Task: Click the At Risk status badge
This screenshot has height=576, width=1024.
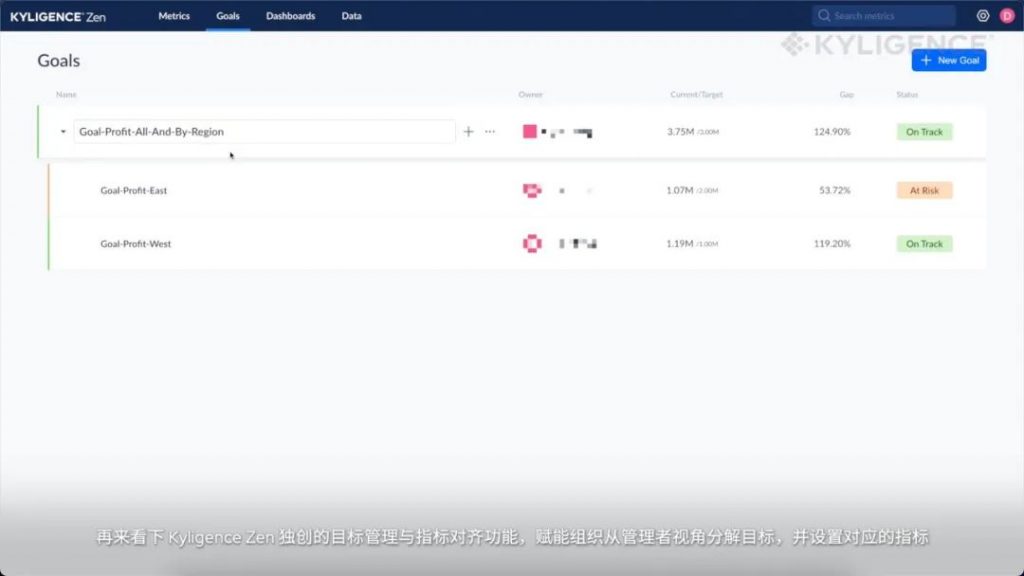Action: pyautogui.click(x=924, y=190)
